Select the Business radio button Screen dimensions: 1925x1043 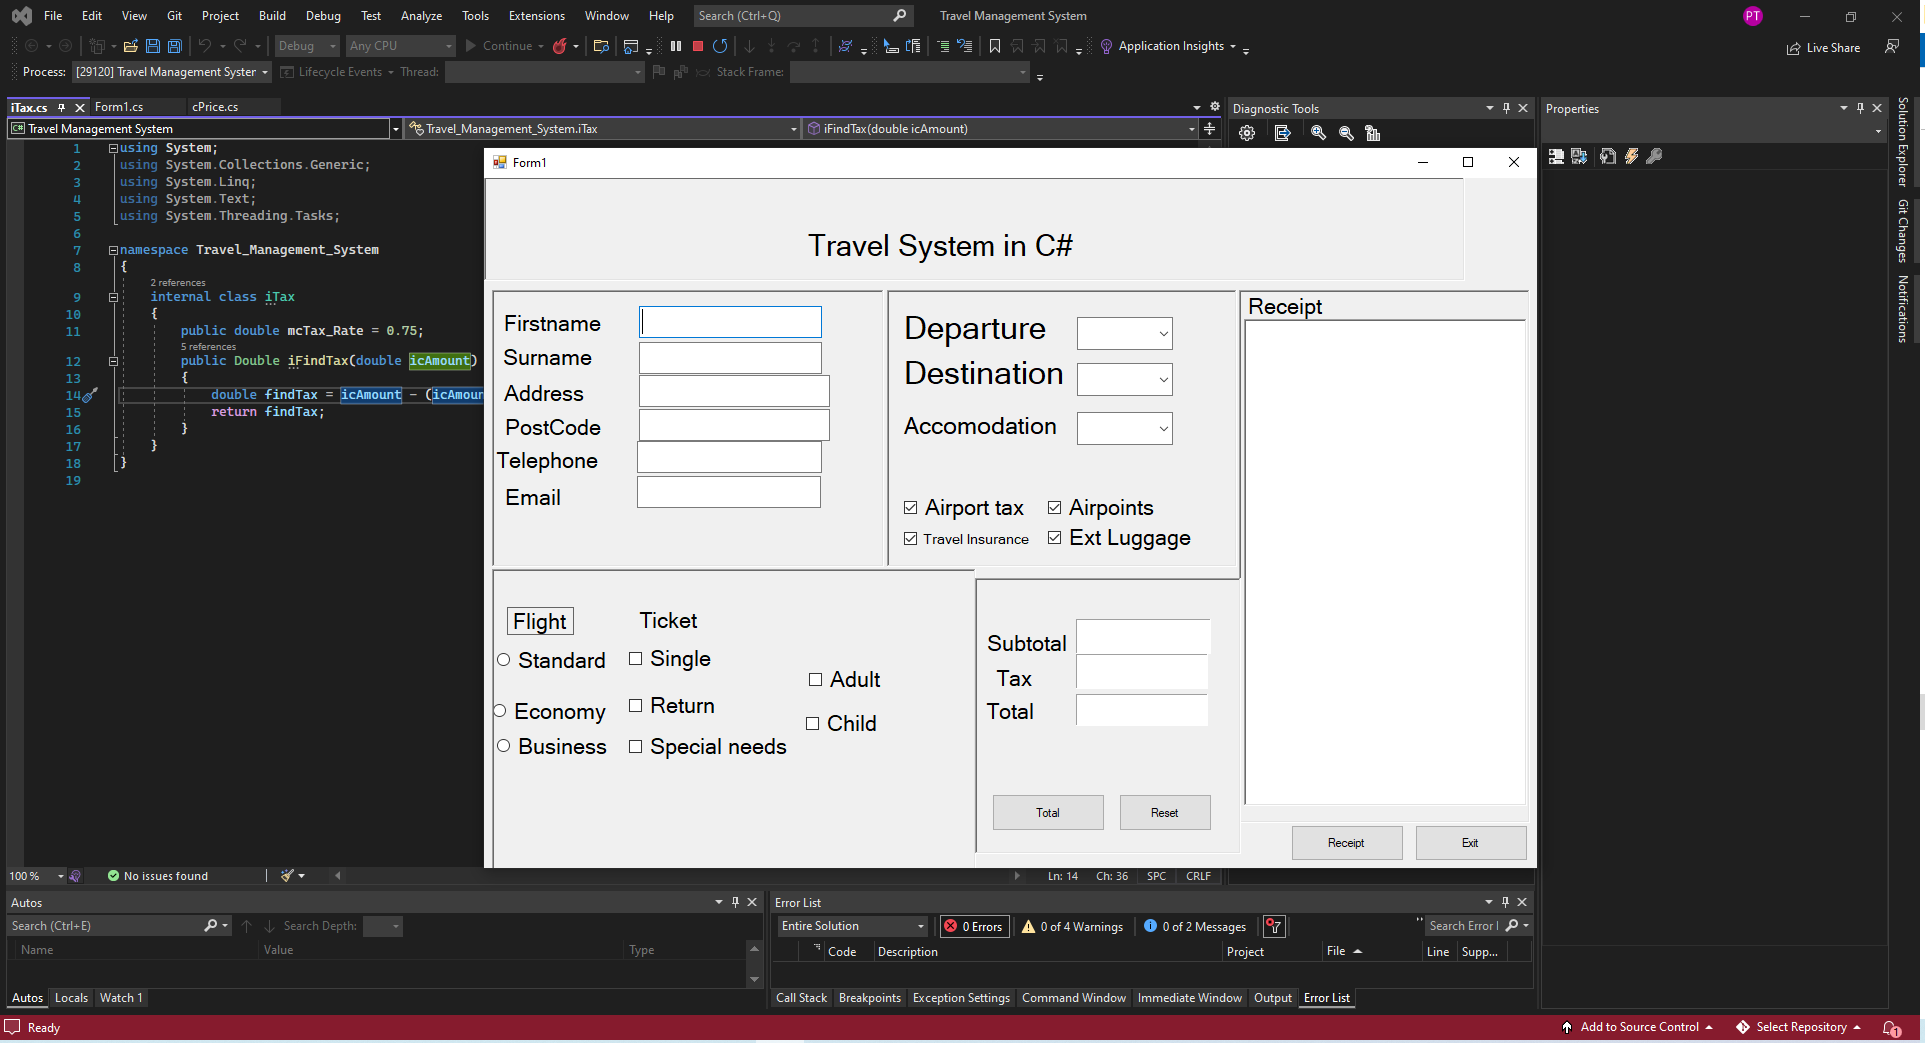(x=504, y=746)
